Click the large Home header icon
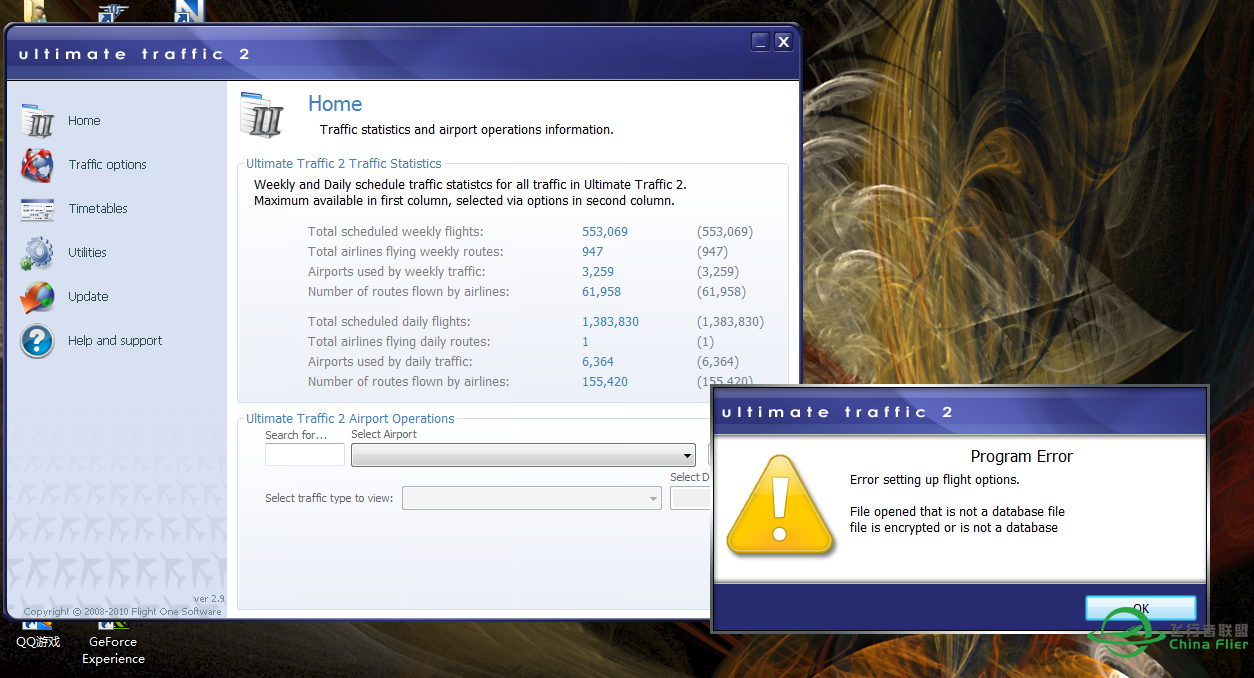The height and width of the screenshot is (678, 1254). click(263, 114)
